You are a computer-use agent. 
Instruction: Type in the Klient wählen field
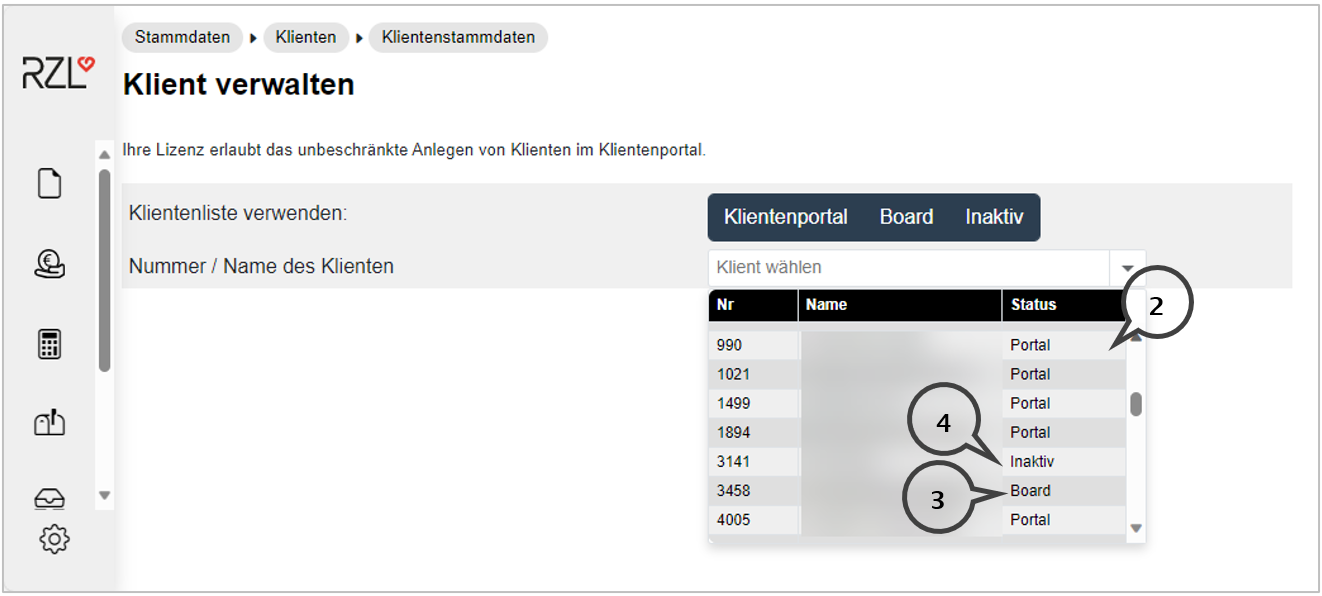pos(907,268)
